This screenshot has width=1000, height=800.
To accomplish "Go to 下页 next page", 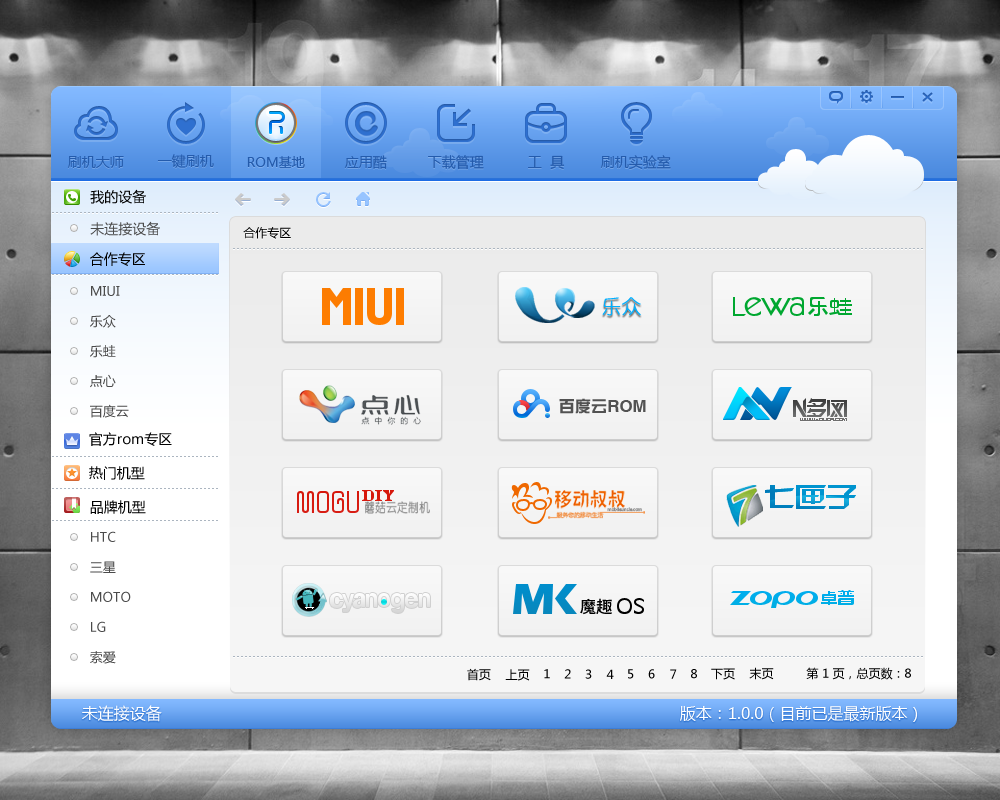I will 723,674.
